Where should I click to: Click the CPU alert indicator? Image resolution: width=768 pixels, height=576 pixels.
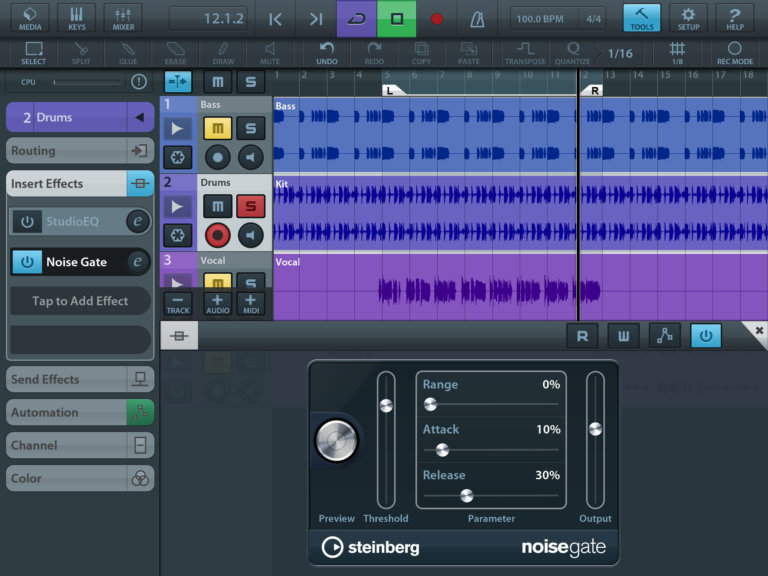(x=139, y=81)
